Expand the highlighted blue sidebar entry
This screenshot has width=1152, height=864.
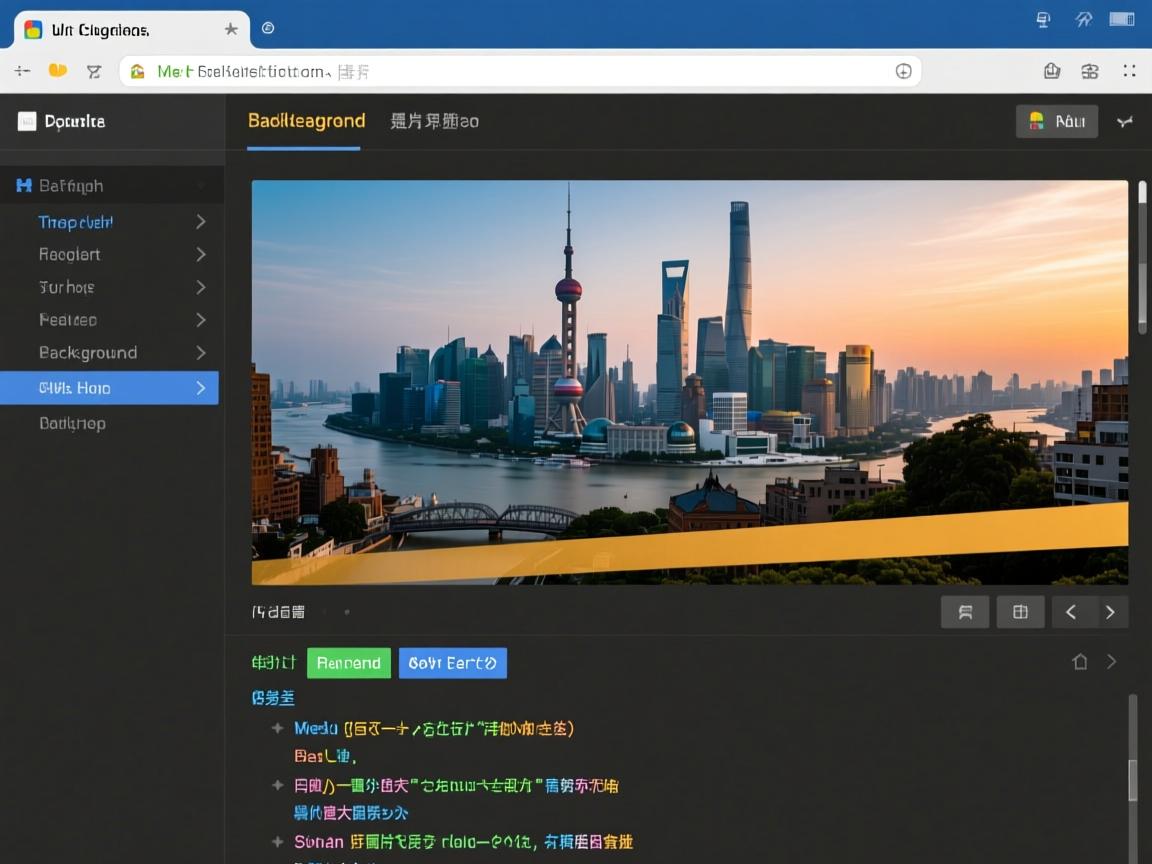pos(200,387)
